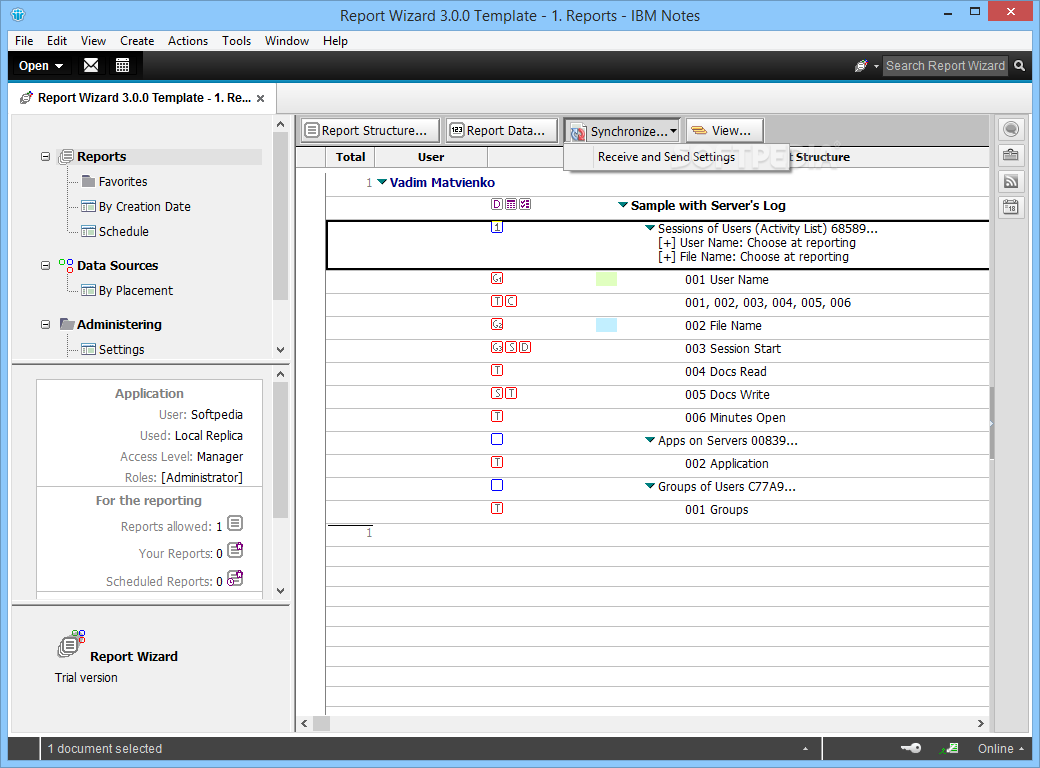This screenshot has width=1040, height=768.
Task: Open the toolbox sidebar icon
Action: (x=1011, y=155)
